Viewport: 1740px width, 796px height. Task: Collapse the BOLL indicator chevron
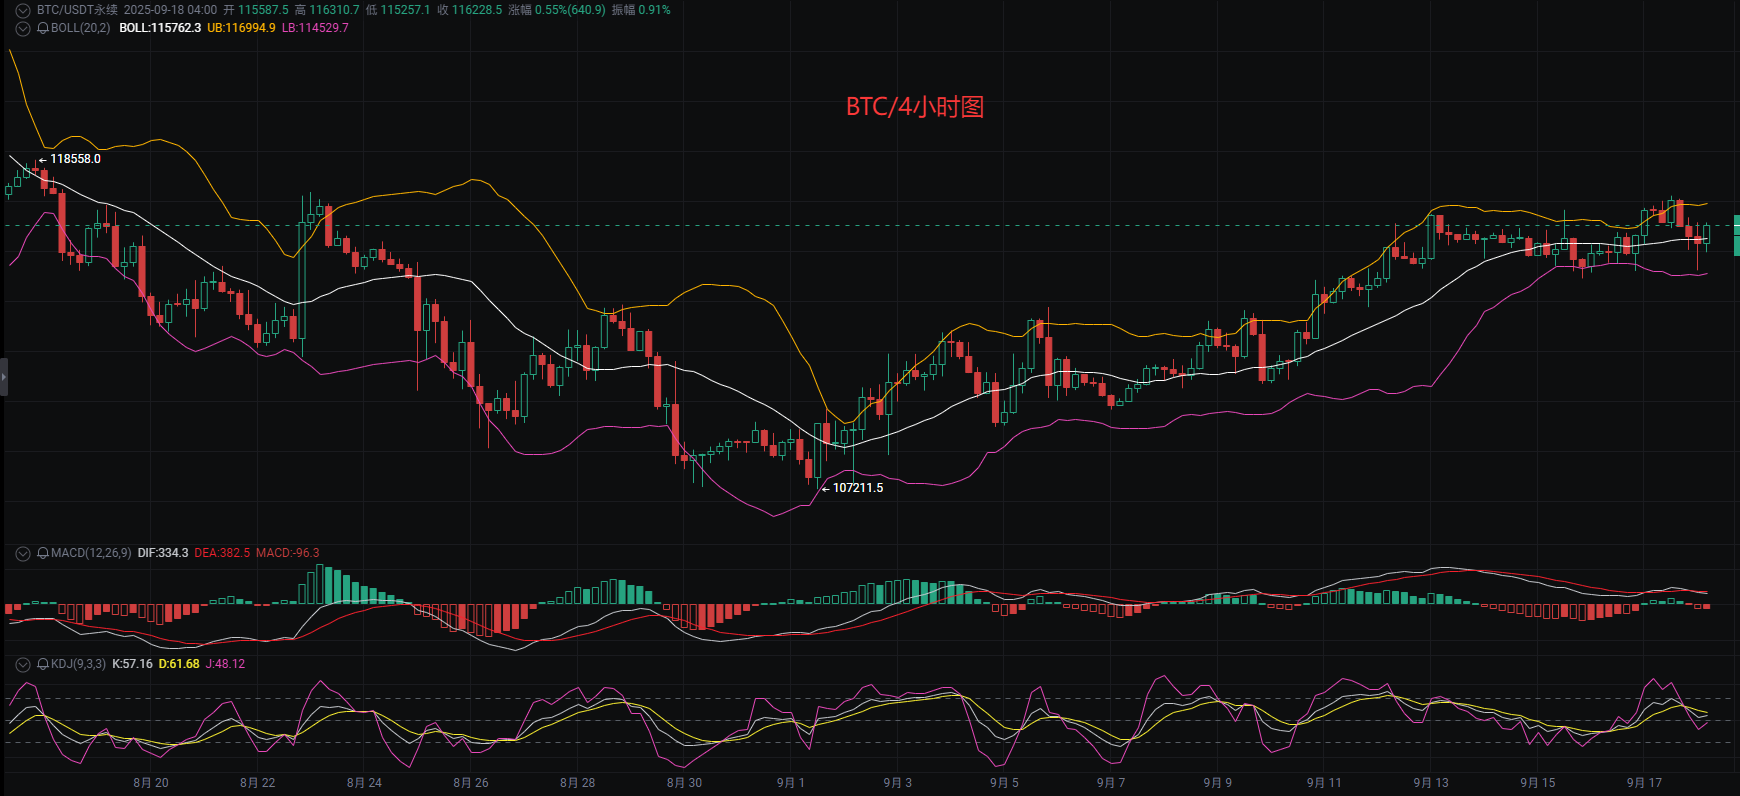pos(23,28)
